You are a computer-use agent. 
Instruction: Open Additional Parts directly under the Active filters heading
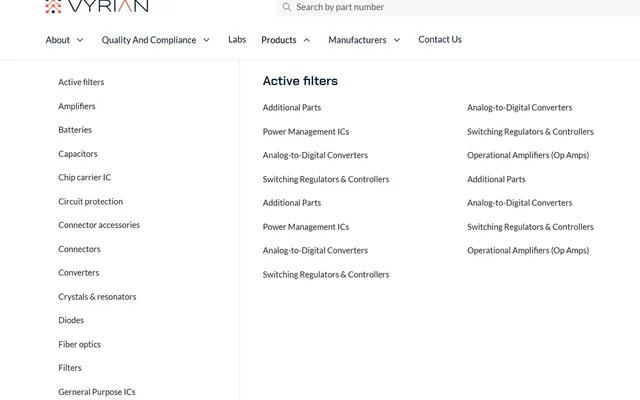point(292,108)
